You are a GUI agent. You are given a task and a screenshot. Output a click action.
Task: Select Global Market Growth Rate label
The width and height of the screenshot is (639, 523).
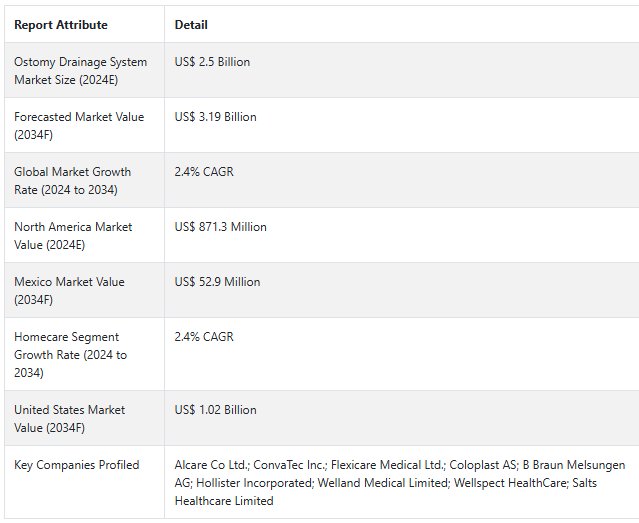coord(73,181)
